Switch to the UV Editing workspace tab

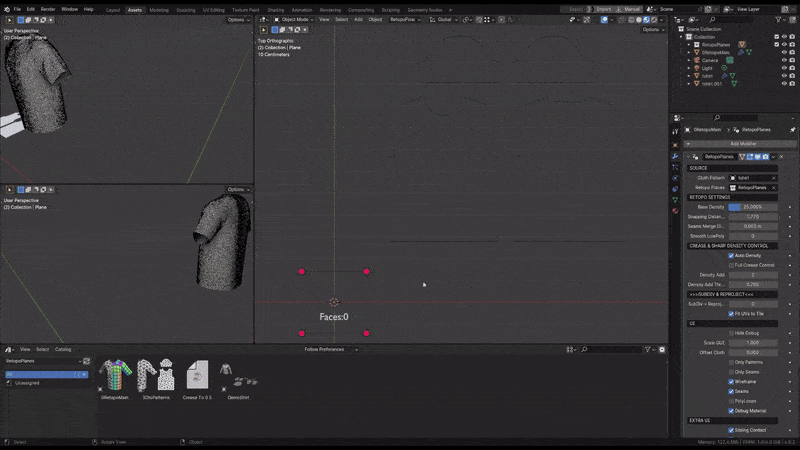[215, 9]
